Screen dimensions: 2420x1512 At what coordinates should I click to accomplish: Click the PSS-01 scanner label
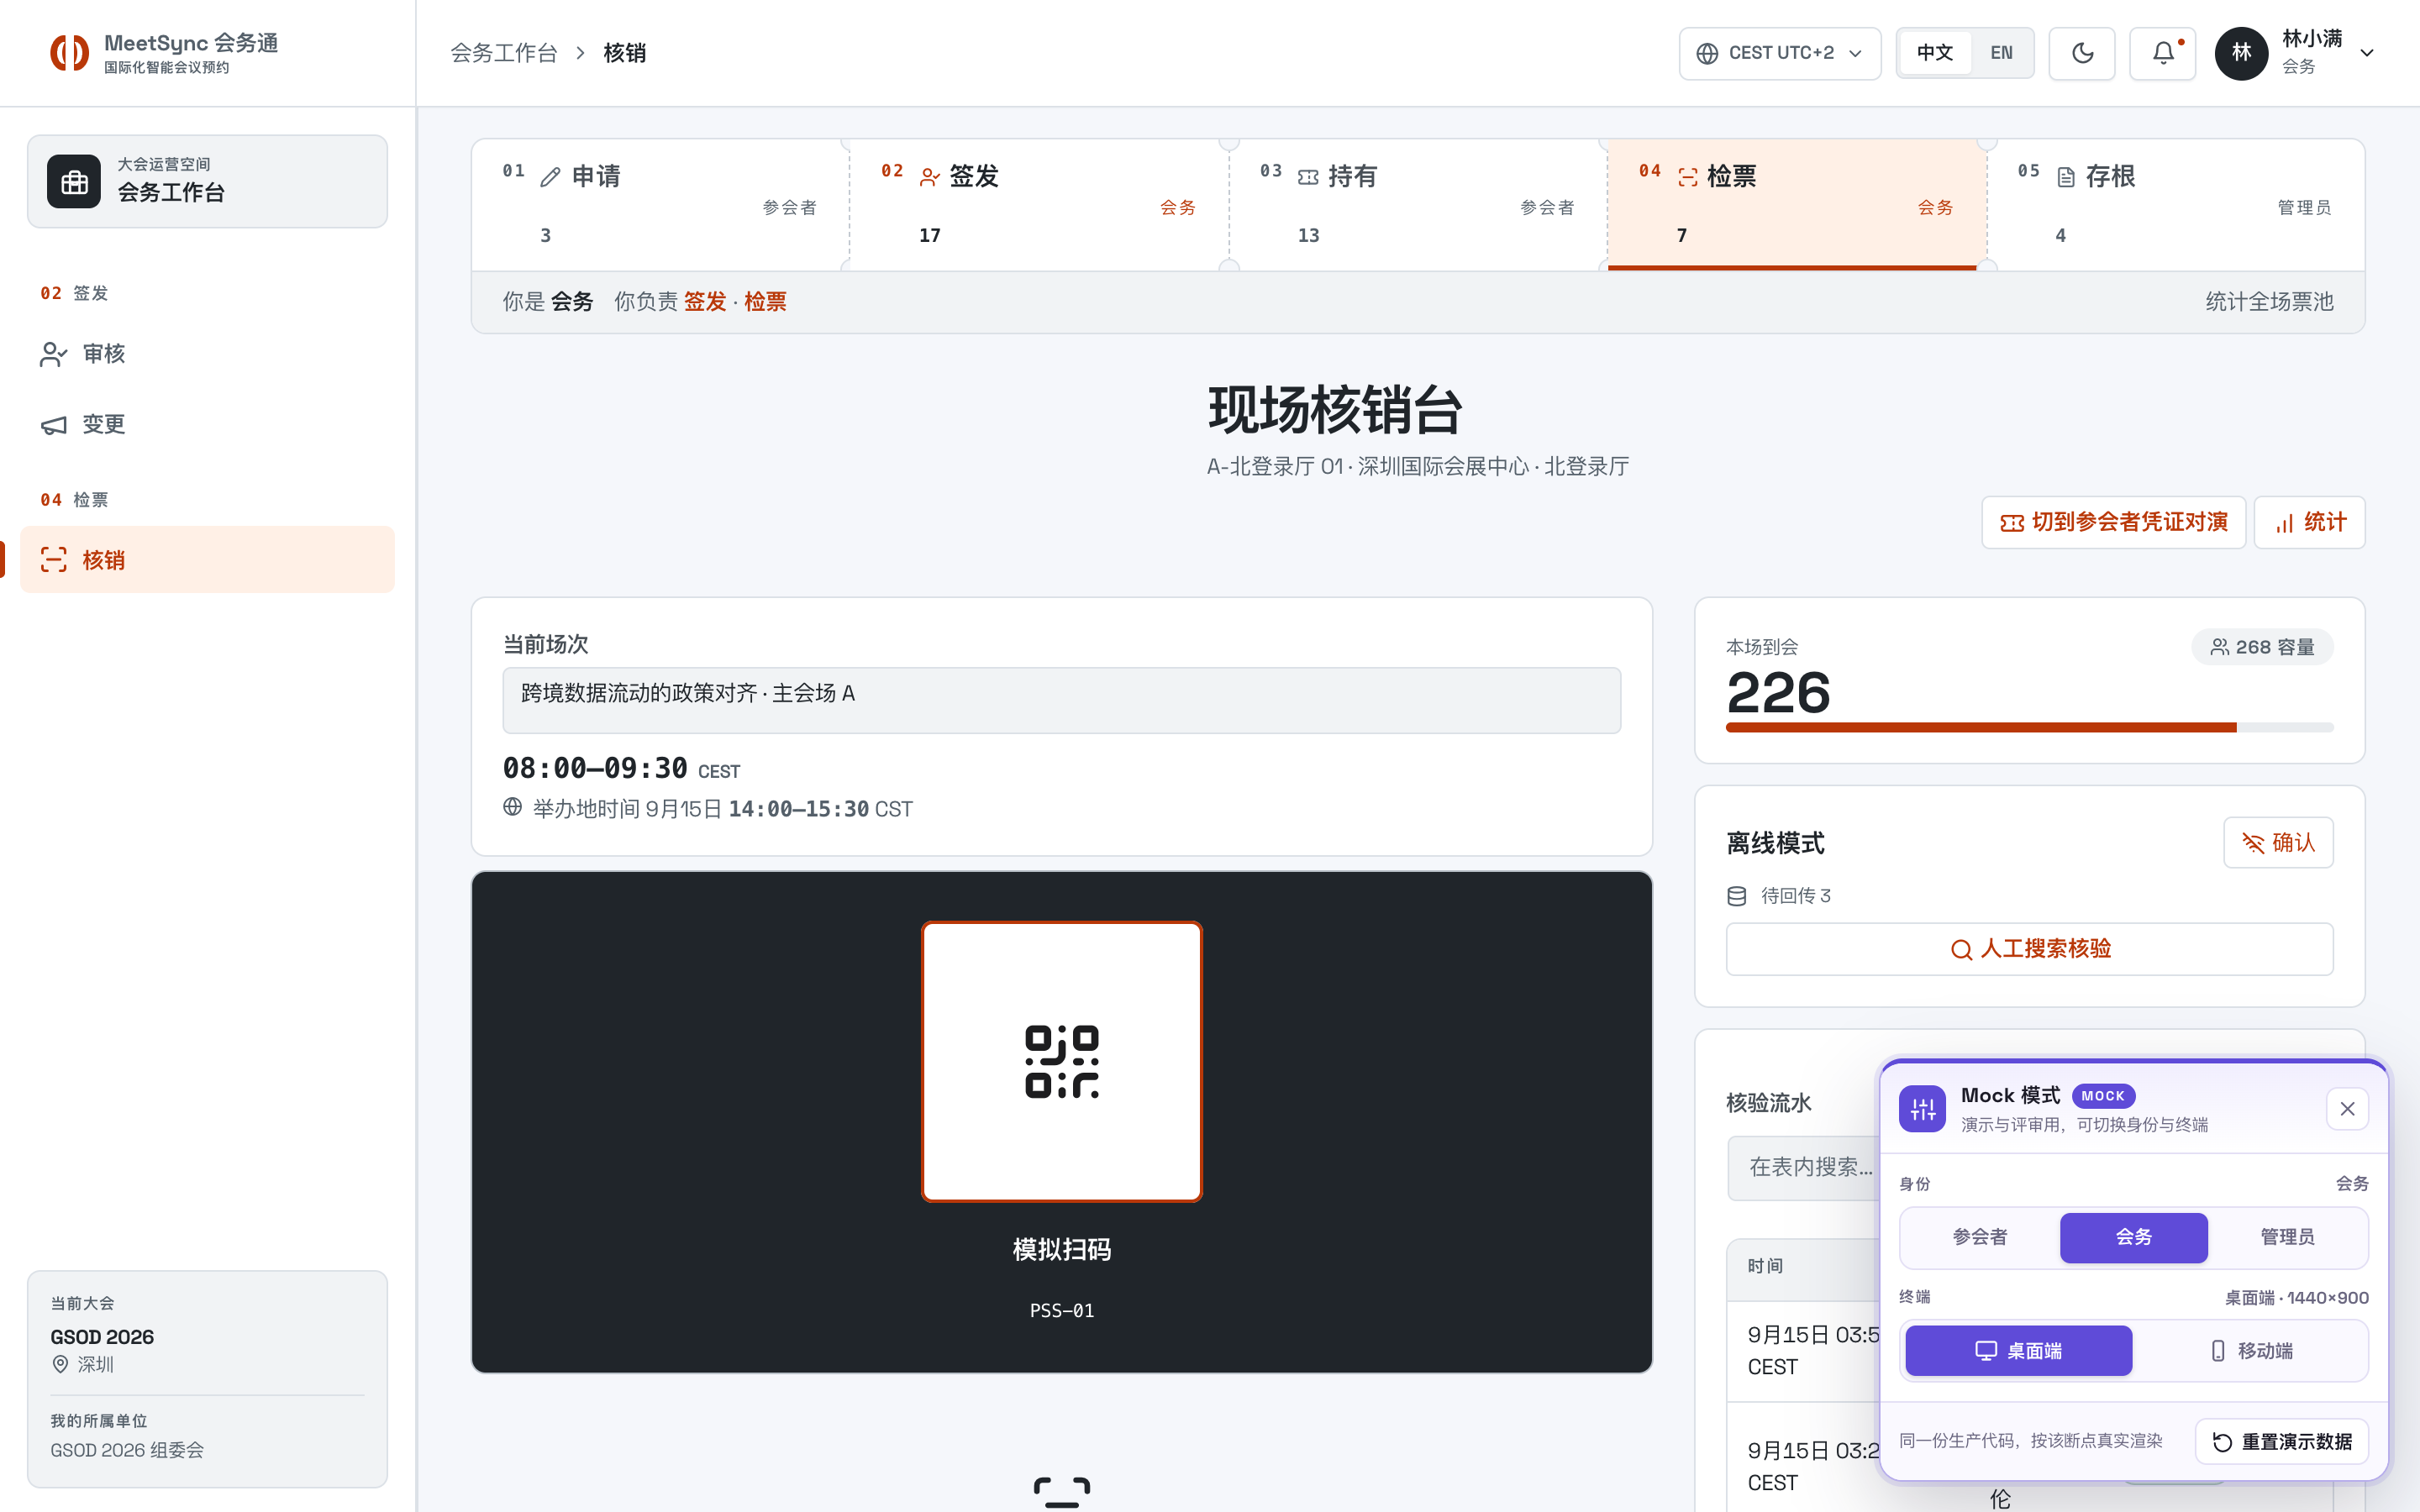1061,1310
